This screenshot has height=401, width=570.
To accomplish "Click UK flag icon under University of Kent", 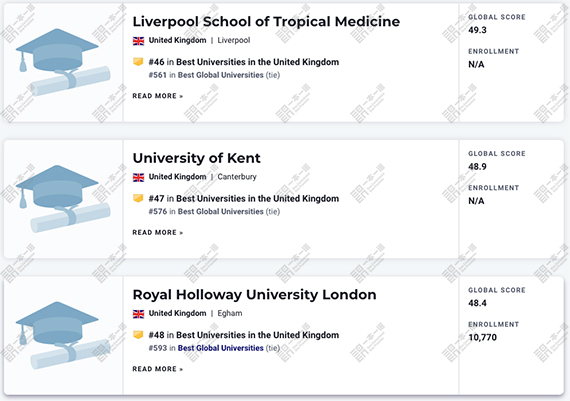I will coord(139,177).
